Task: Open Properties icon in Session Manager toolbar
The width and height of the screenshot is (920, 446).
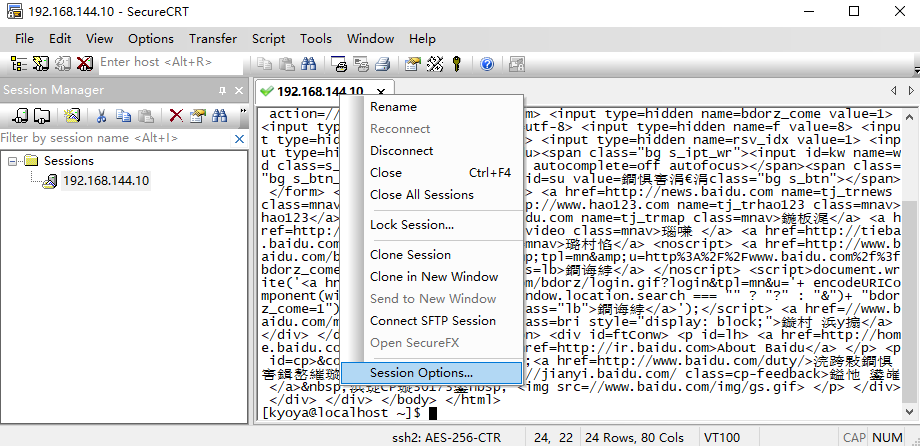Action: (x=198, y=115)
